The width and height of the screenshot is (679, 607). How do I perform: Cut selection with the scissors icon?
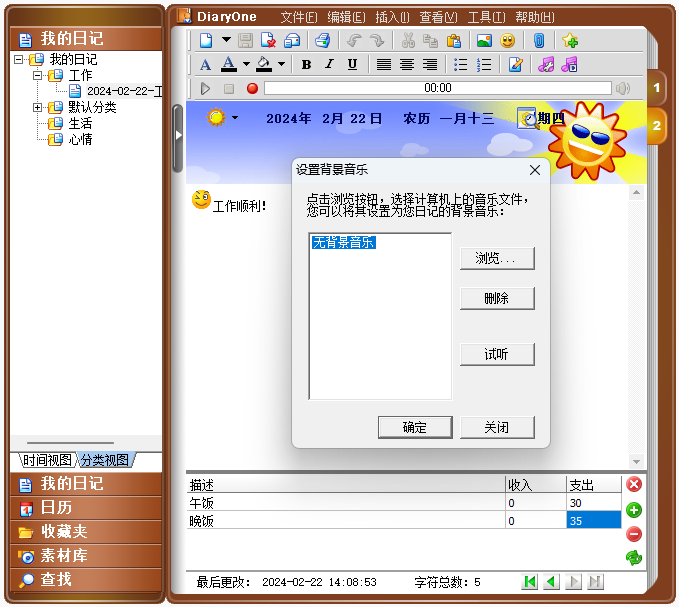point(408,40)
